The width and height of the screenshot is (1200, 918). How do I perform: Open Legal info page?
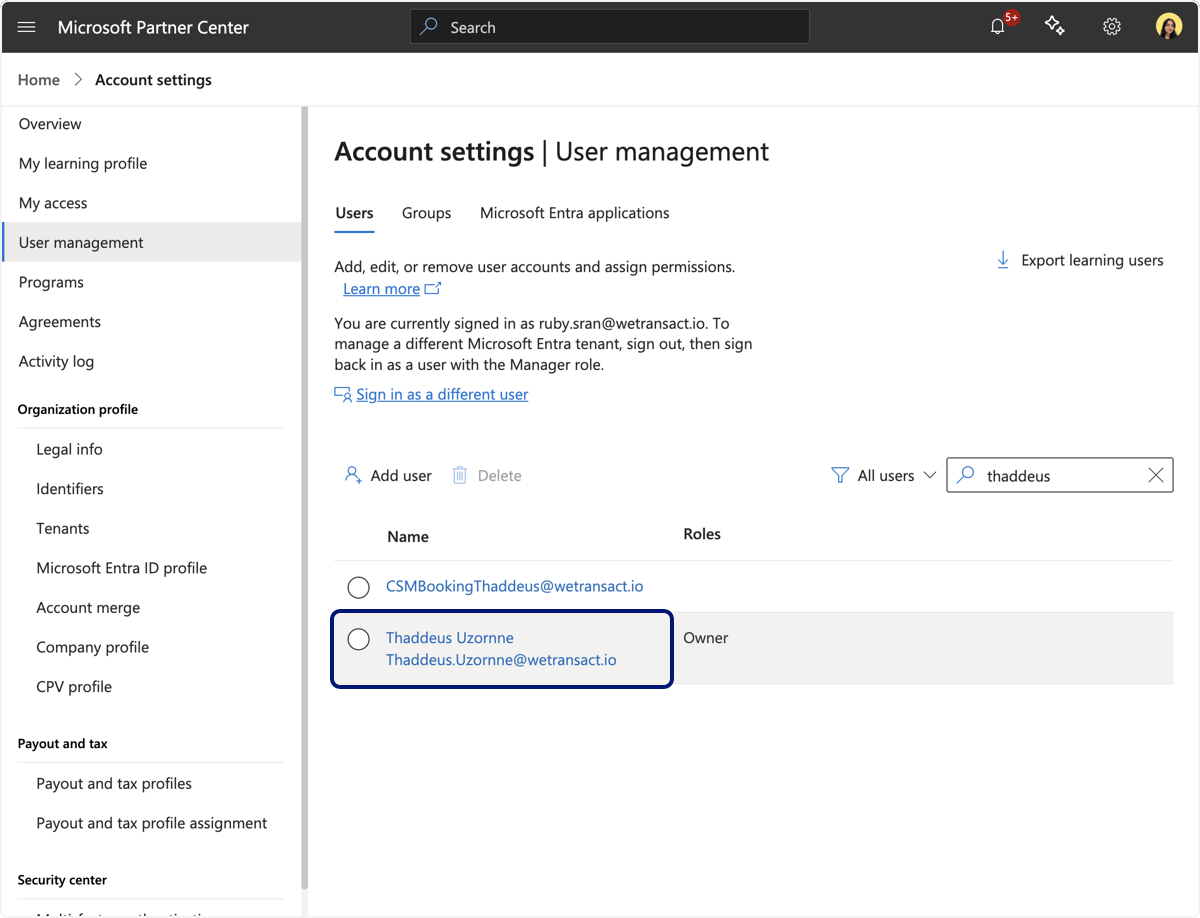pos(69,449)
